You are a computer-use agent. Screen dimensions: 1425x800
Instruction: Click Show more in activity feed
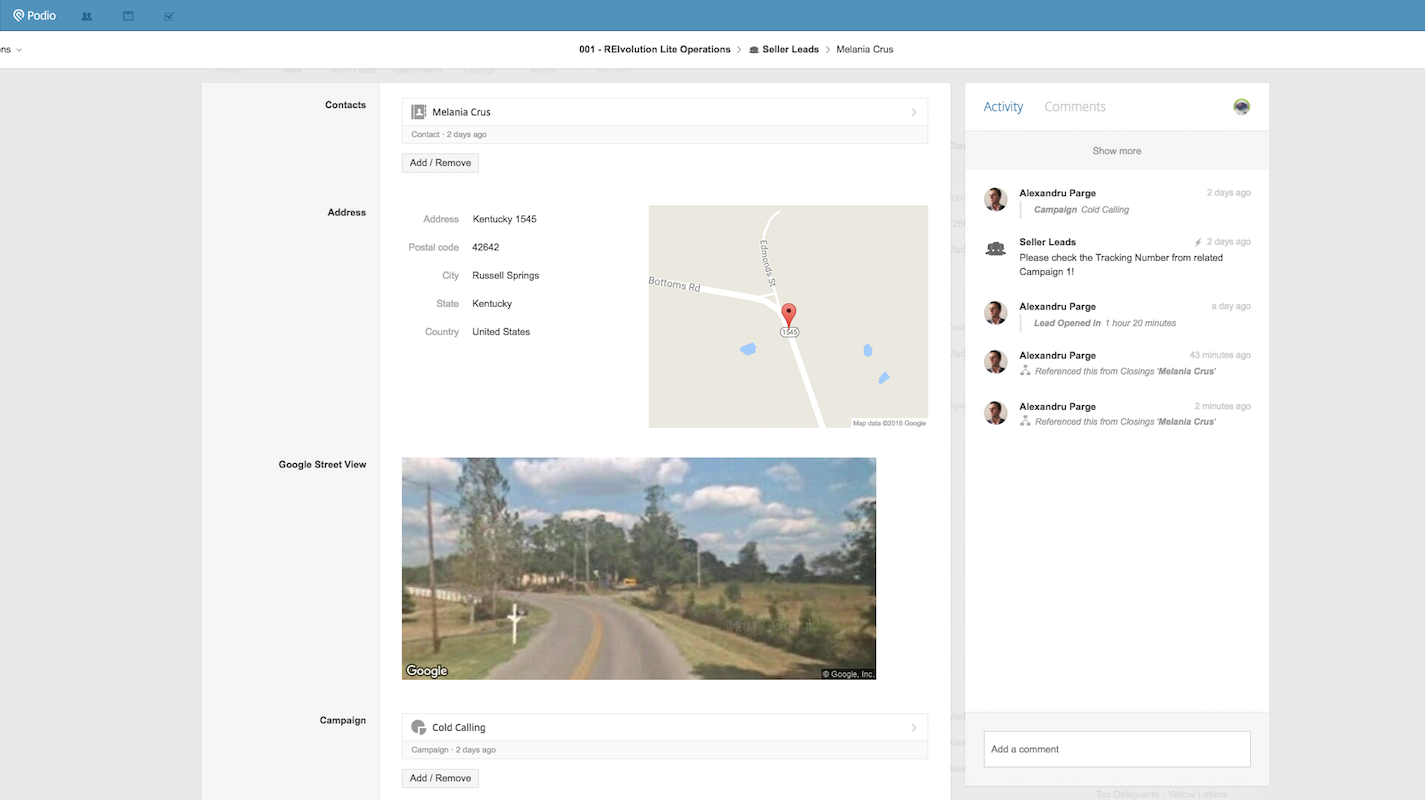(1116, 151)
